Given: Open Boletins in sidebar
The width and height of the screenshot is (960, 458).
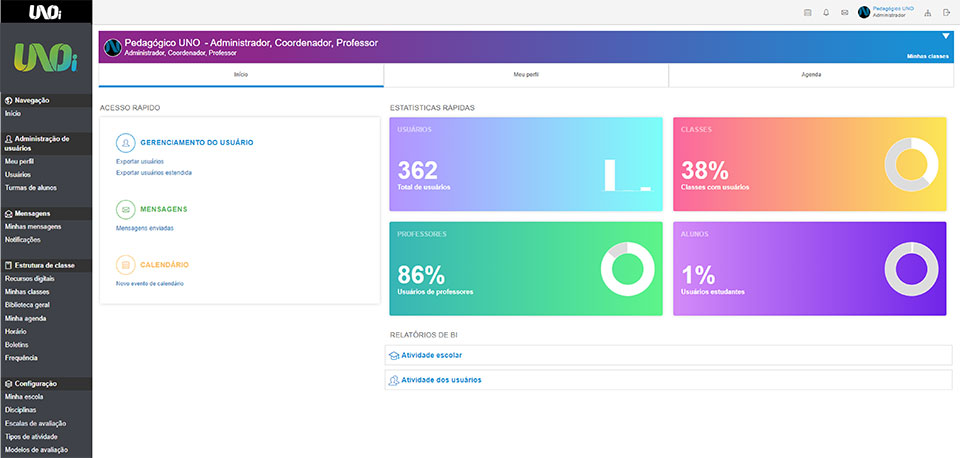Looking at the screenshot, I should [x=17, y=345].
